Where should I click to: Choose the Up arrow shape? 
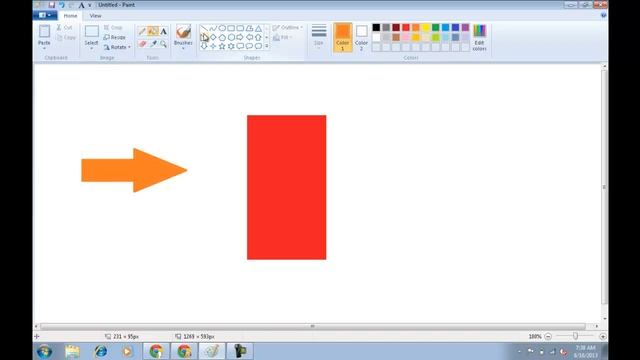(258, 37)
